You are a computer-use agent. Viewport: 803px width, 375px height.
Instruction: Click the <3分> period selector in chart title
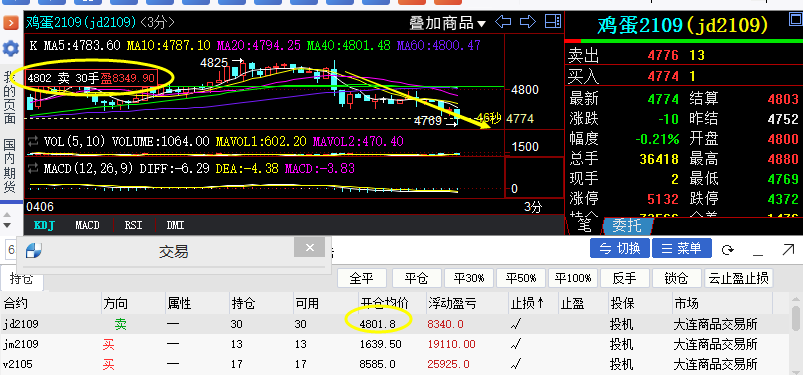(157, 23)
